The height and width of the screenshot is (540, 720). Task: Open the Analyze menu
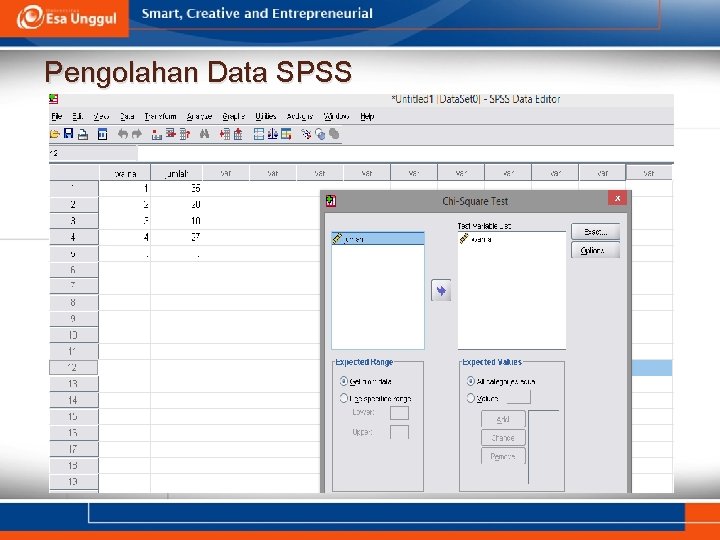point(199,116)
